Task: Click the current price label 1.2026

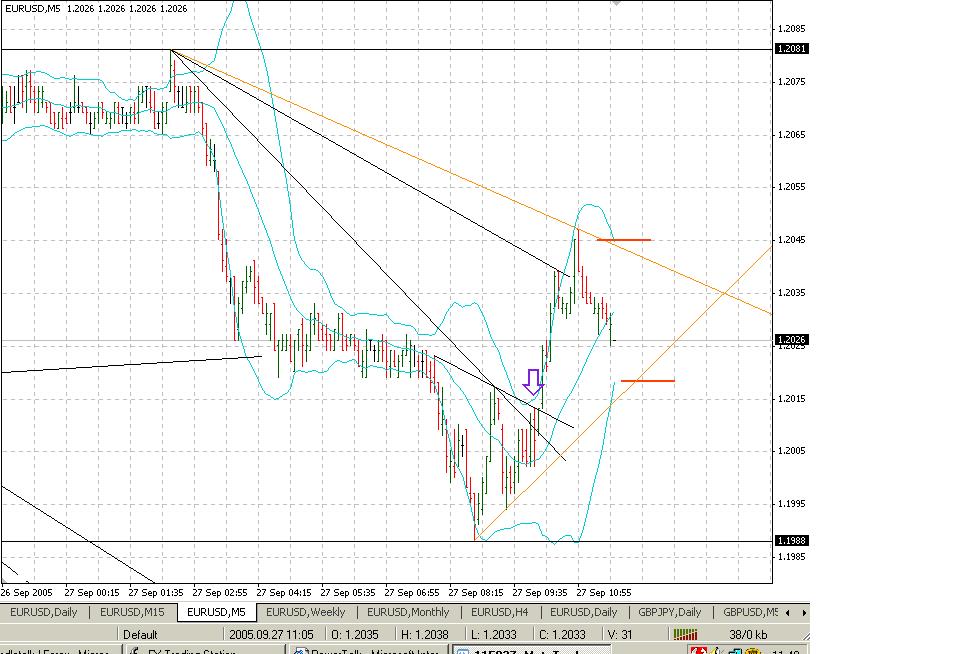Action: [792, 340]
